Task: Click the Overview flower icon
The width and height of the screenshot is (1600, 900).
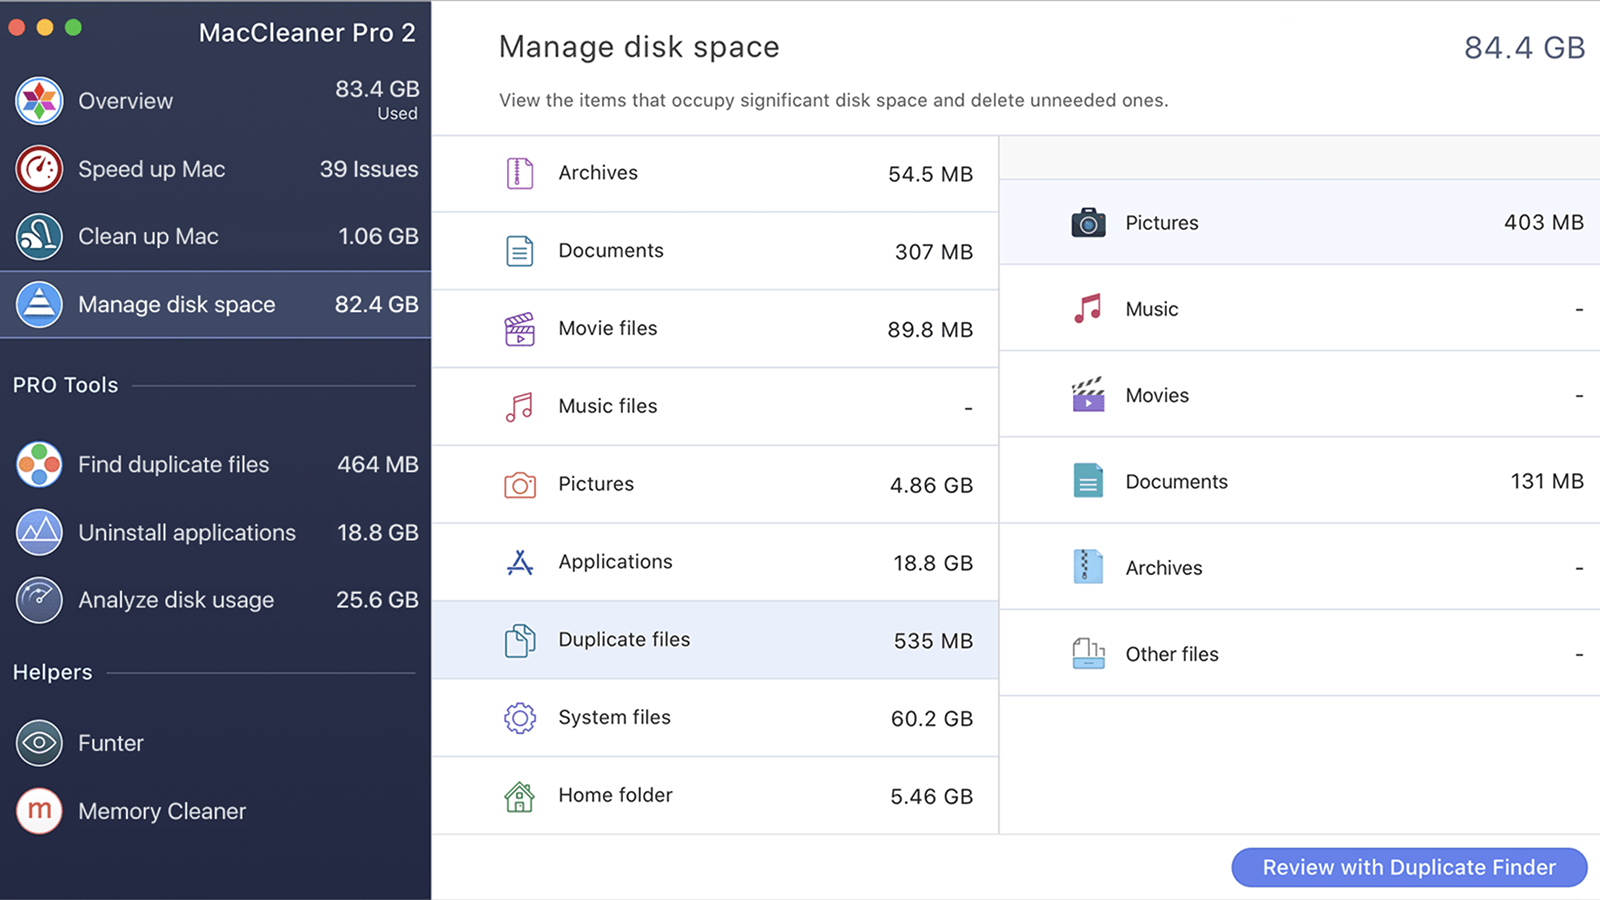Action: 39,101
